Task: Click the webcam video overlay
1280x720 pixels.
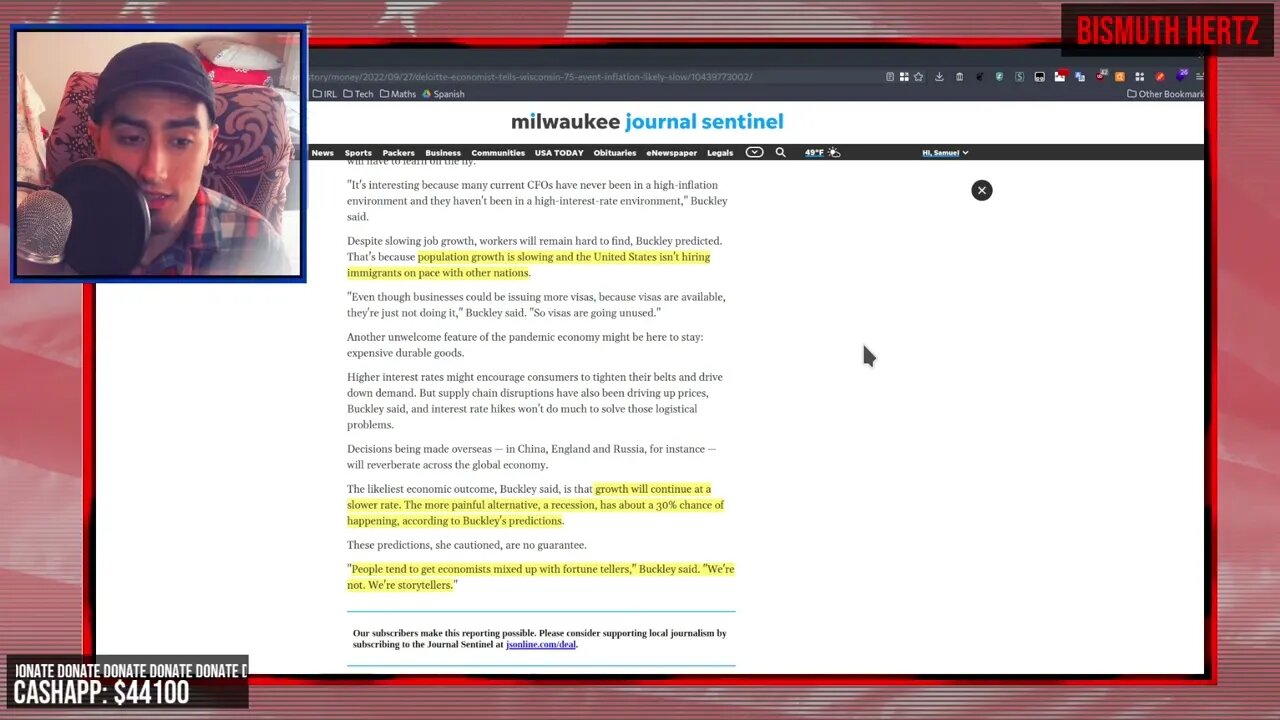Action: 158,153
